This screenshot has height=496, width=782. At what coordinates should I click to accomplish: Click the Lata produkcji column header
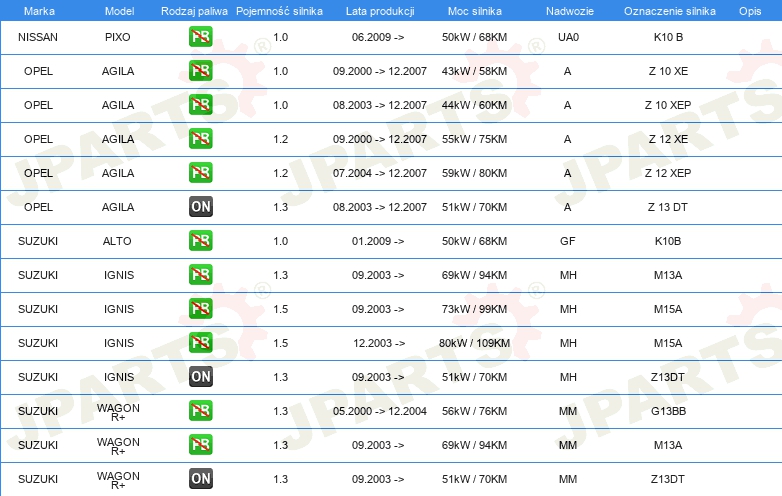click(380, 11)
